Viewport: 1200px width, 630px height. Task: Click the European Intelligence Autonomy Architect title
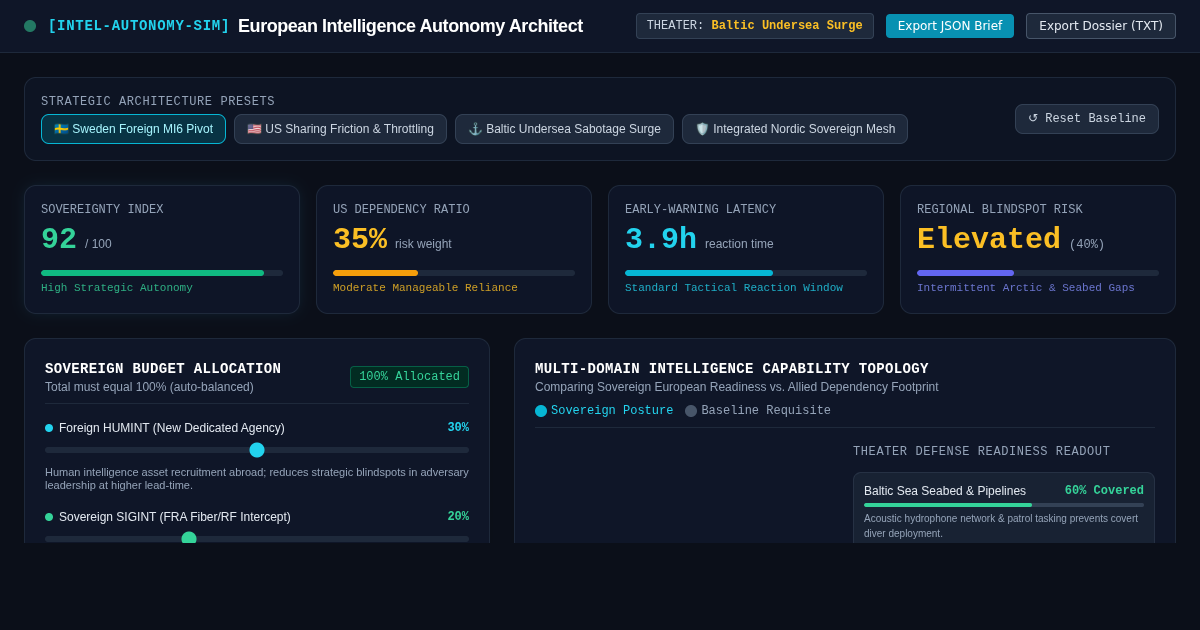point(410,26)
